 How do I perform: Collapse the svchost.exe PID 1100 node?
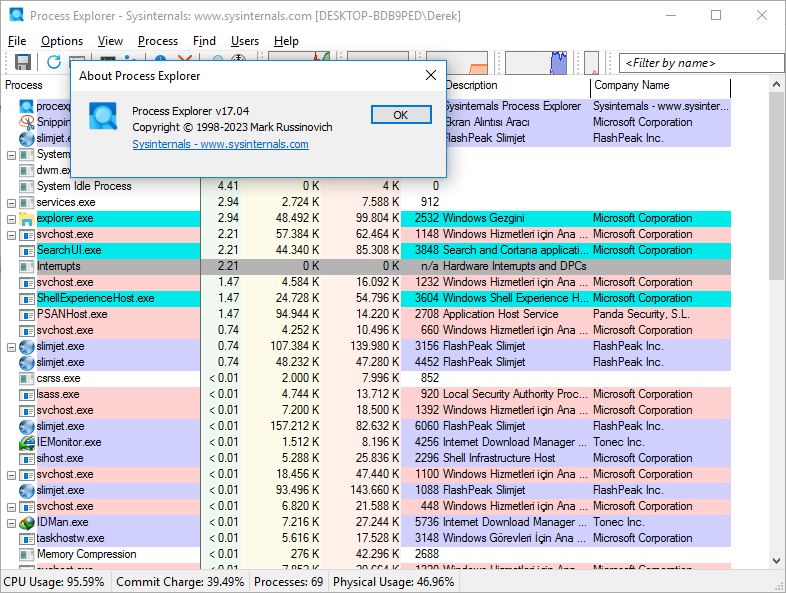click(x=11, y=475)
